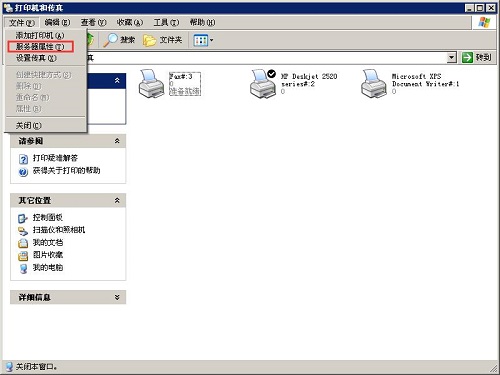Expand the 详细信息 (Details) panel

tap(117, 297)
